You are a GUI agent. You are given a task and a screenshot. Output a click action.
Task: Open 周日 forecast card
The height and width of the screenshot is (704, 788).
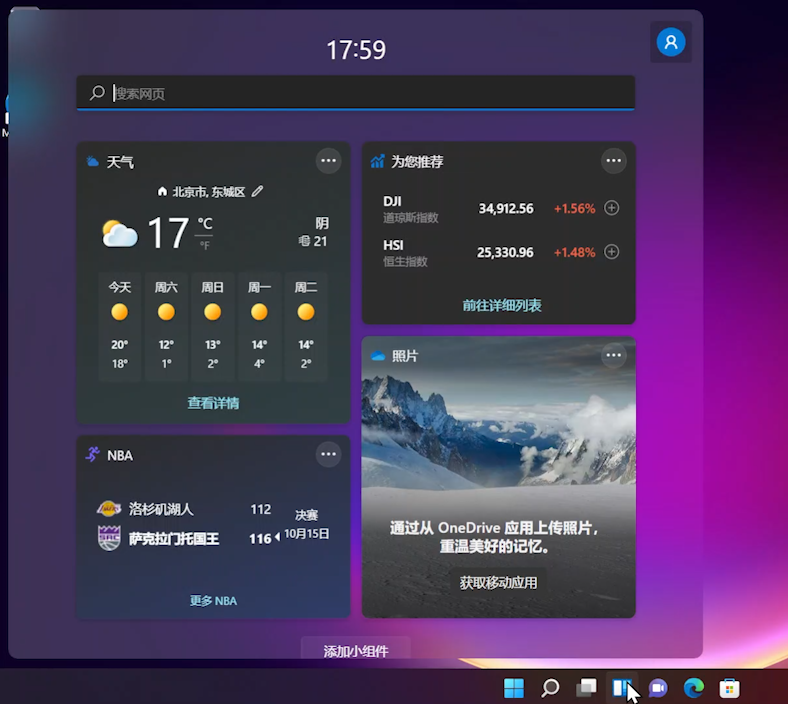pos(213,327)
